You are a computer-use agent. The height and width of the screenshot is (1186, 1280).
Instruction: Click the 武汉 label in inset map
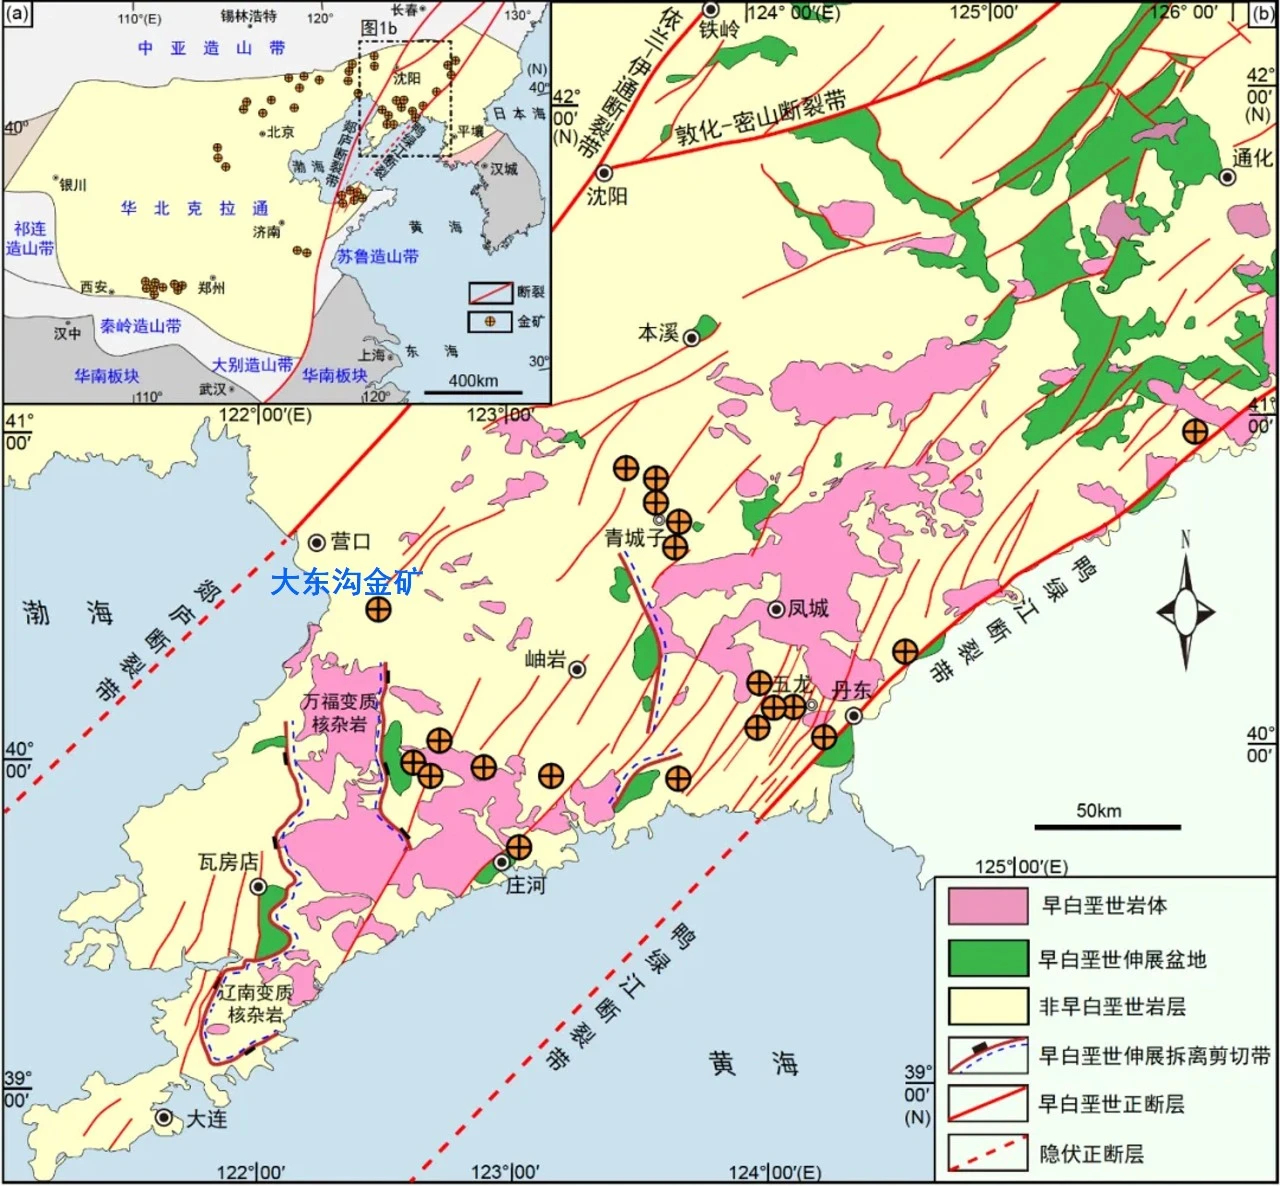point(212,389)
